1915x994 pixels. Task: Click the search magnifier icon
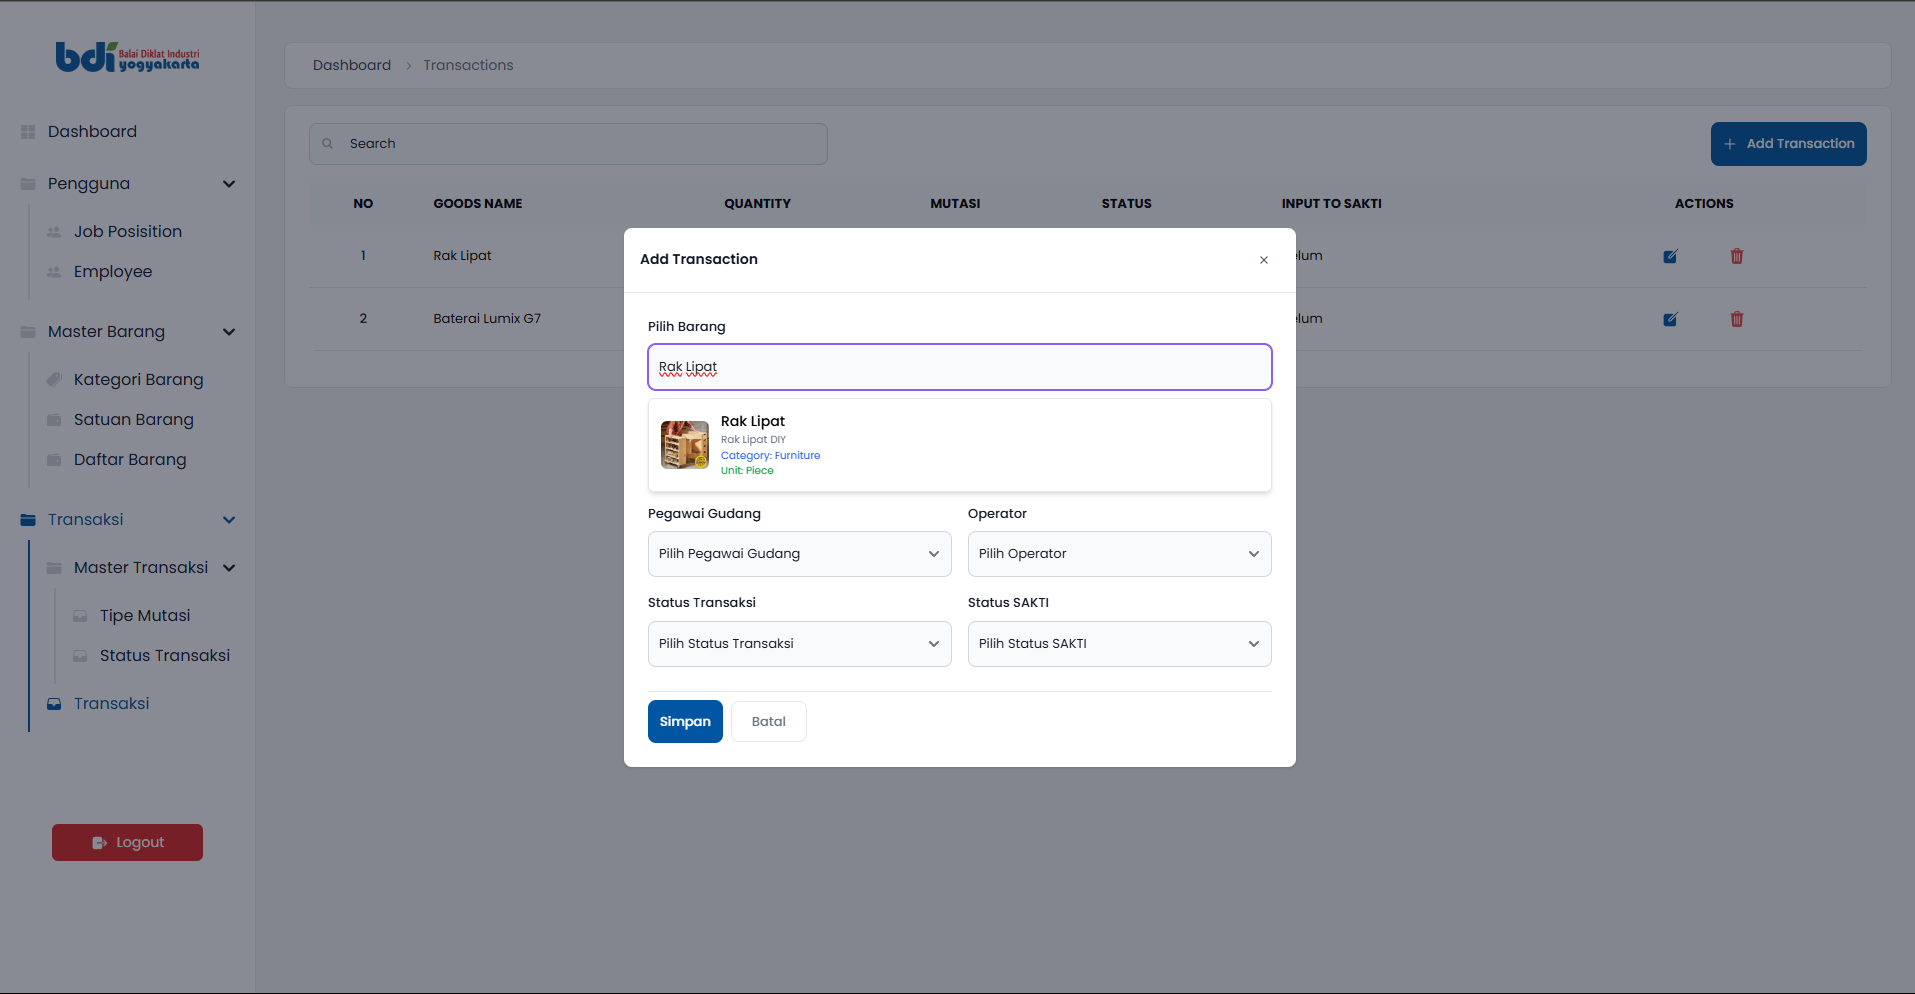[x=328, y=144]
